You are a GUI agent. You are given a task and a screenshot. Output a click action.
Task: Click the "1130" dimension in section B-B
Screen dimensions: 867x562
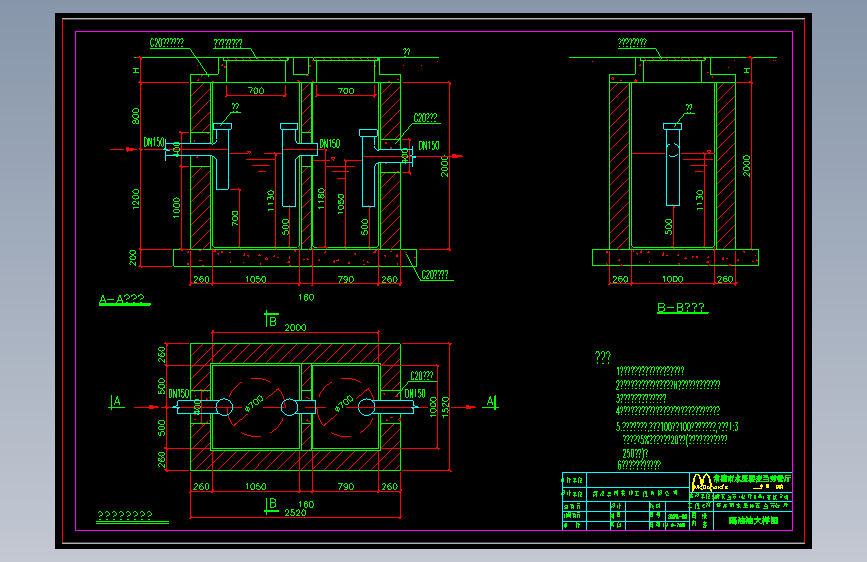(x=699, y=200)
